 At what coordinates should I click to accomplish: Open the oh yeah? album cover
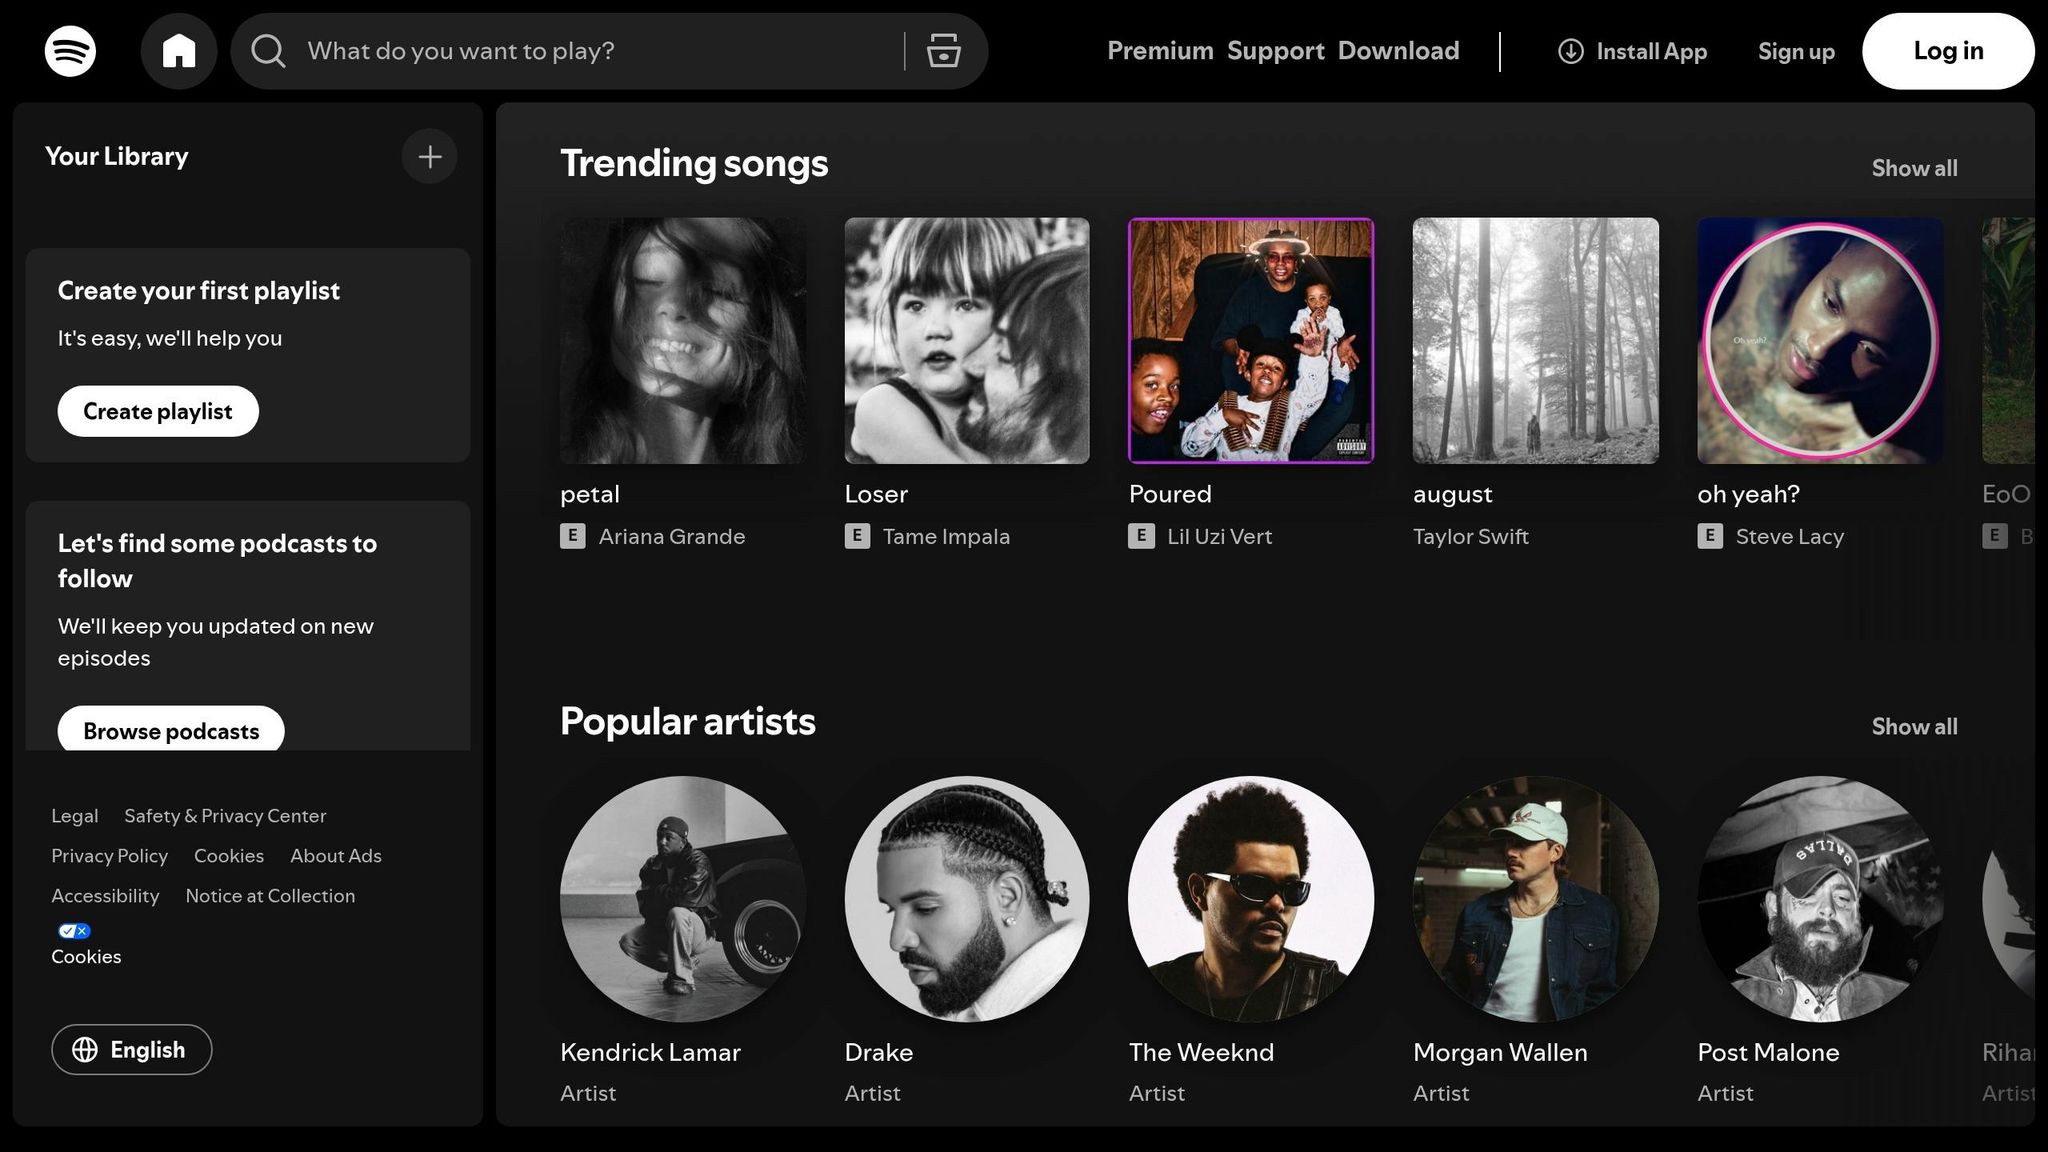(1820, 341)
